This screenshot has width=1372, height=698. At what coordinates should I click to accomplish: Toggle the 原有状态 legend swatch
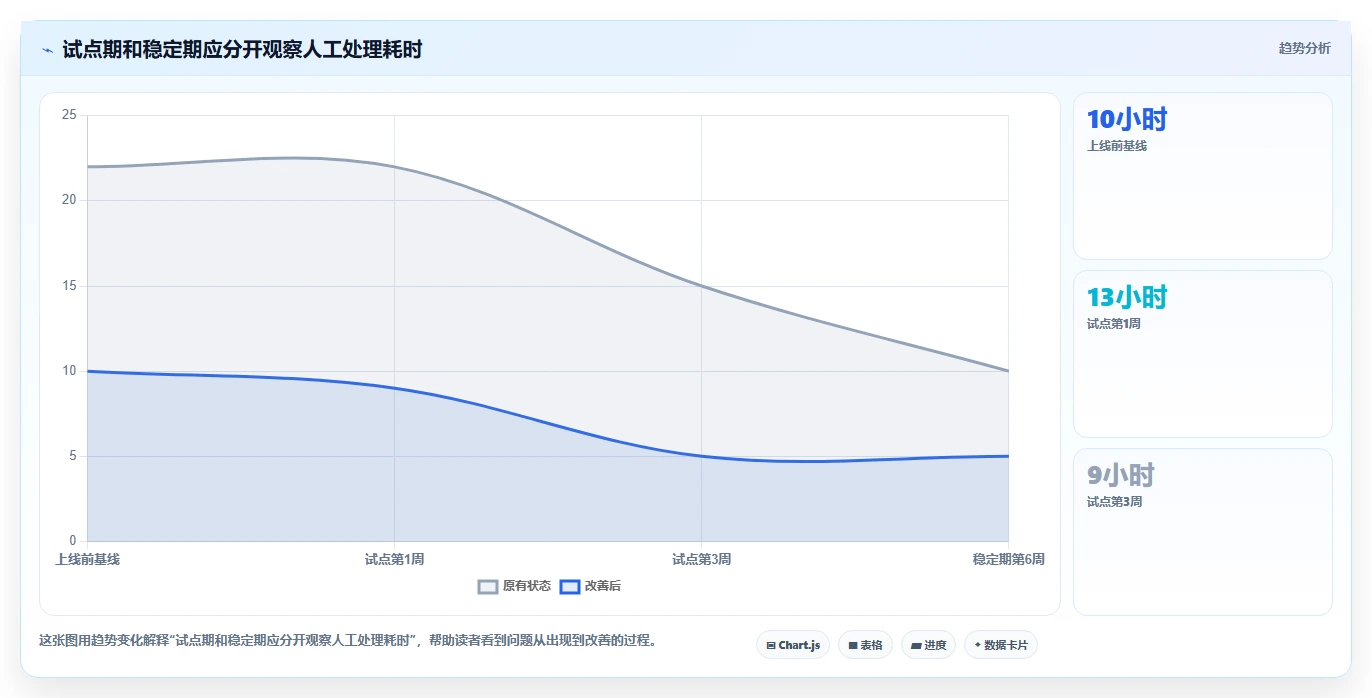click(x=488, y=587)
